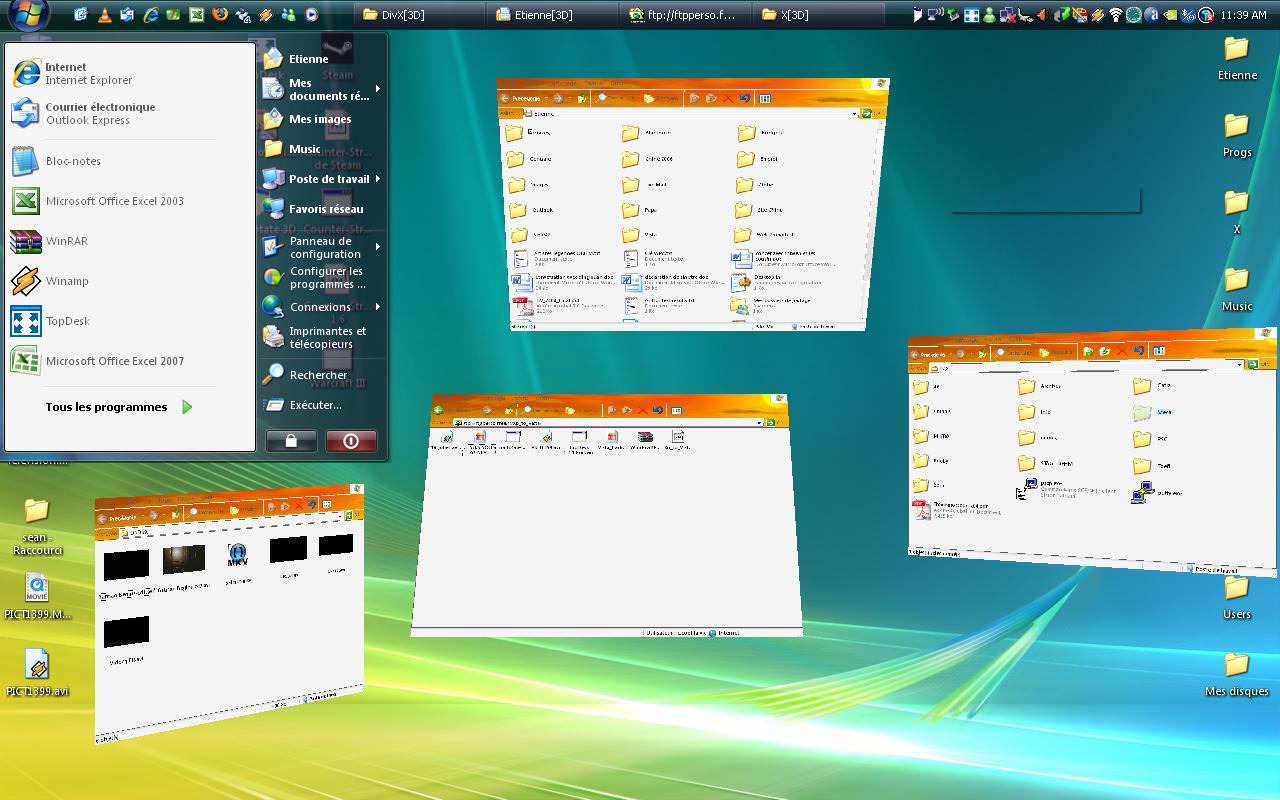The width and height of the screenshot is (1280, 800).
Task: Open Bluetooth tray icon
Action: 1188,15
